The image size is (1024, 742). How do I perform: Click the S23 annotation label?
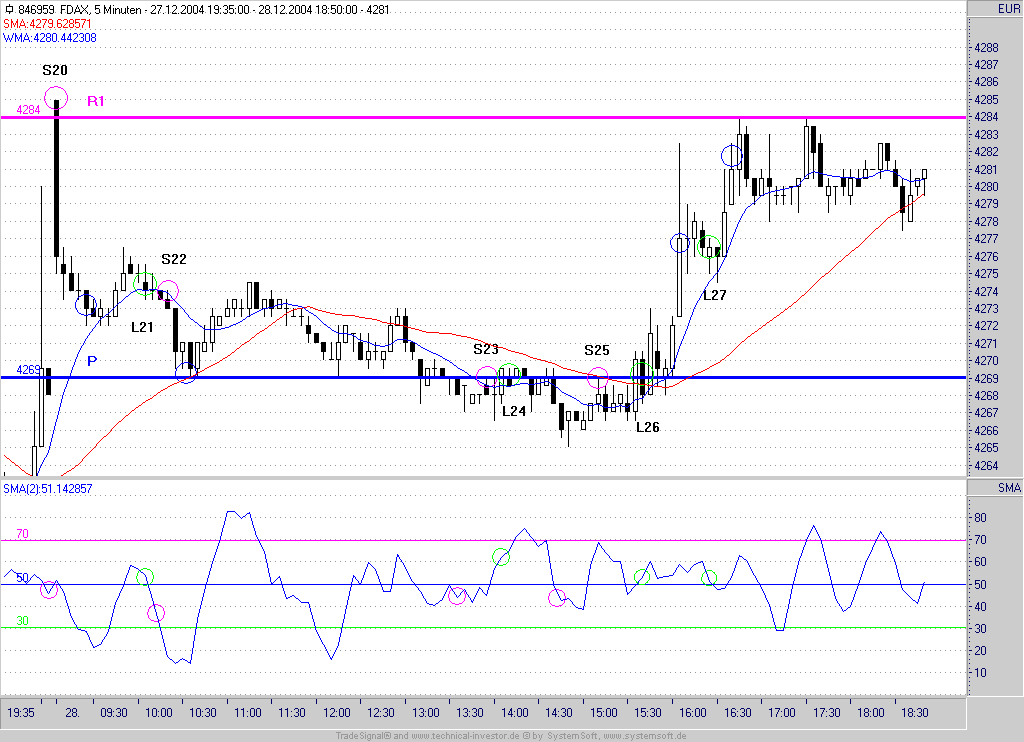(486, 349)
